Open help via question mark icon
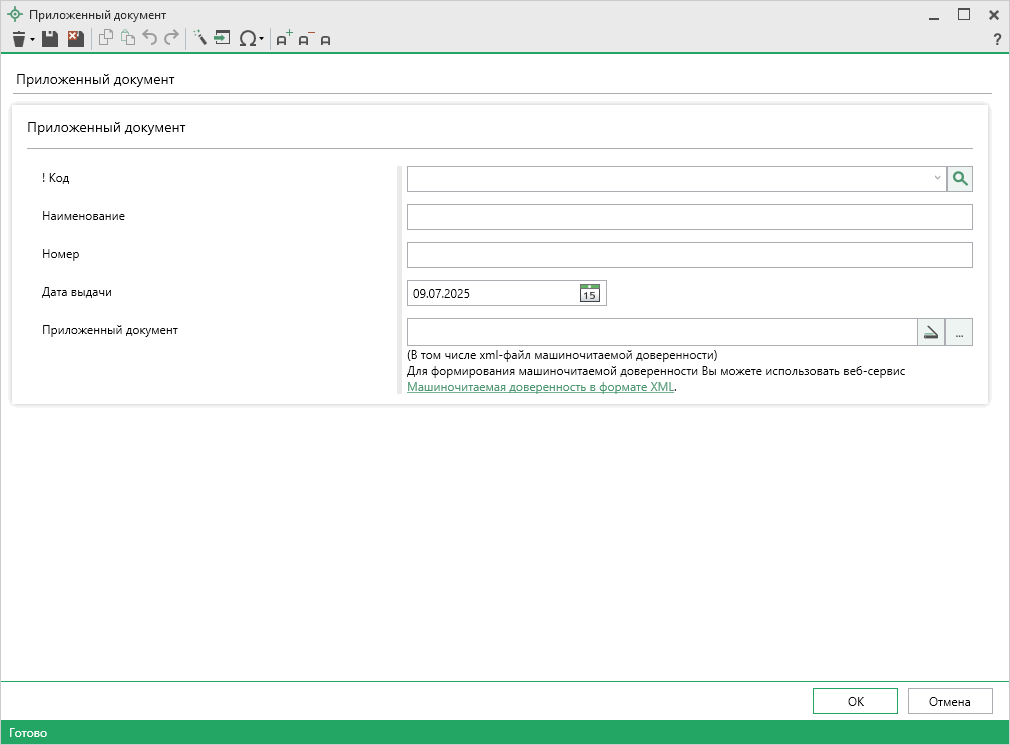The height and width of the screenshot is (745, 1010). click(996, 40)
